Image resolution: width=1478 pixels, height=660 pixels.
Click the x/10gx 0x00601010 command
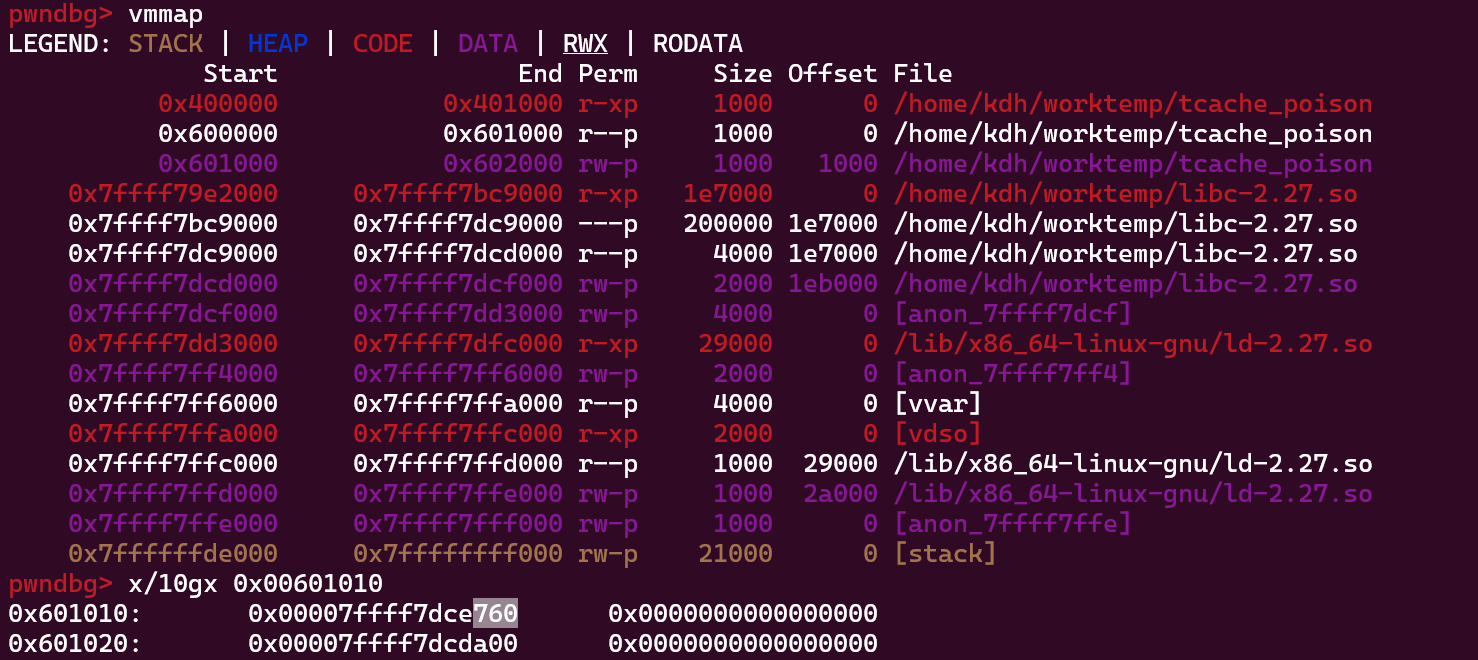(x=255, y=584)
